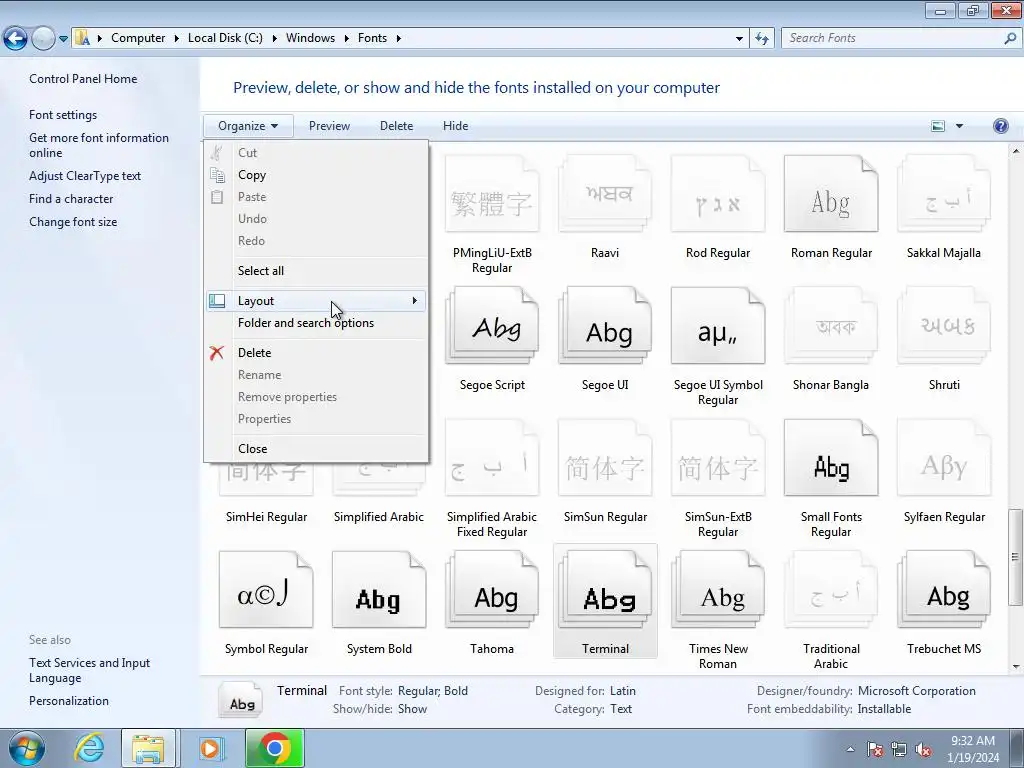The image size is (1024, 768).
Task: Click the search magnifier icon
Action: (x=1010, y=38)
